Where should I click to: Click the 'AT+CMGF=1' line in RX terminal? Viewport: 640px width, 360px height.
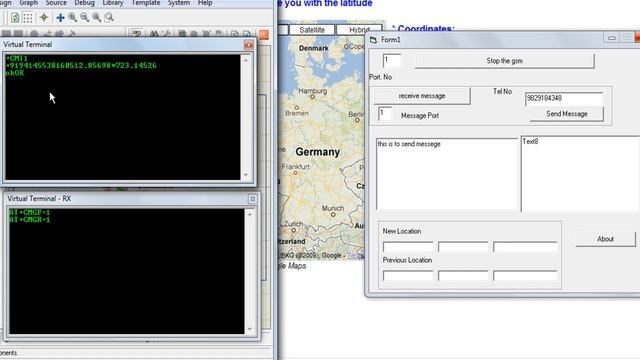pos(29,212)
